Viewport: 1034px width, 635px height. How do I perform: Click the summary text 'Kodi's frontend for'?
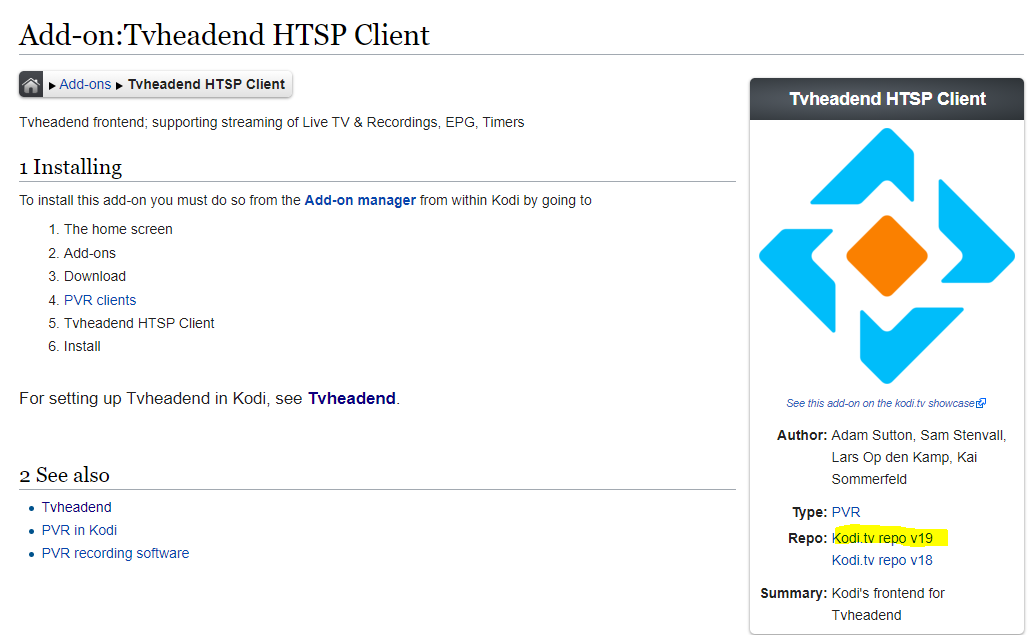(888, 593)
